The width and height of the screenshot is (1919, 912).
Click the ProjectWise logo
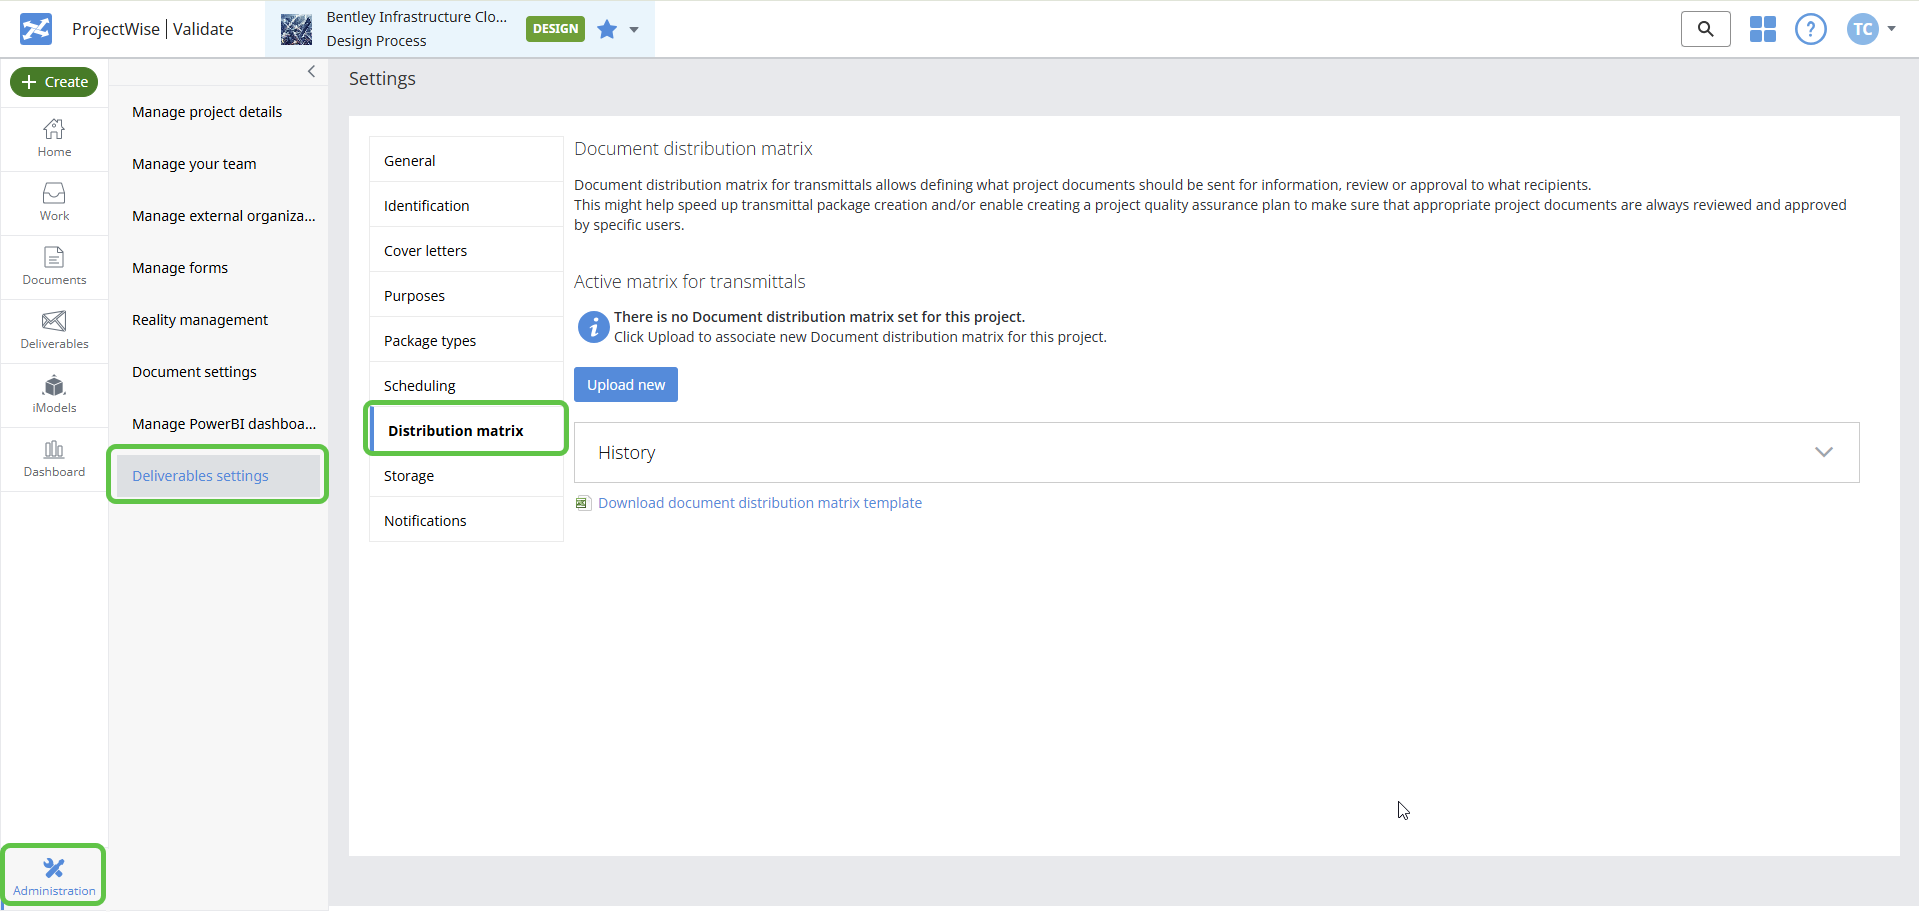pos(34,29)
